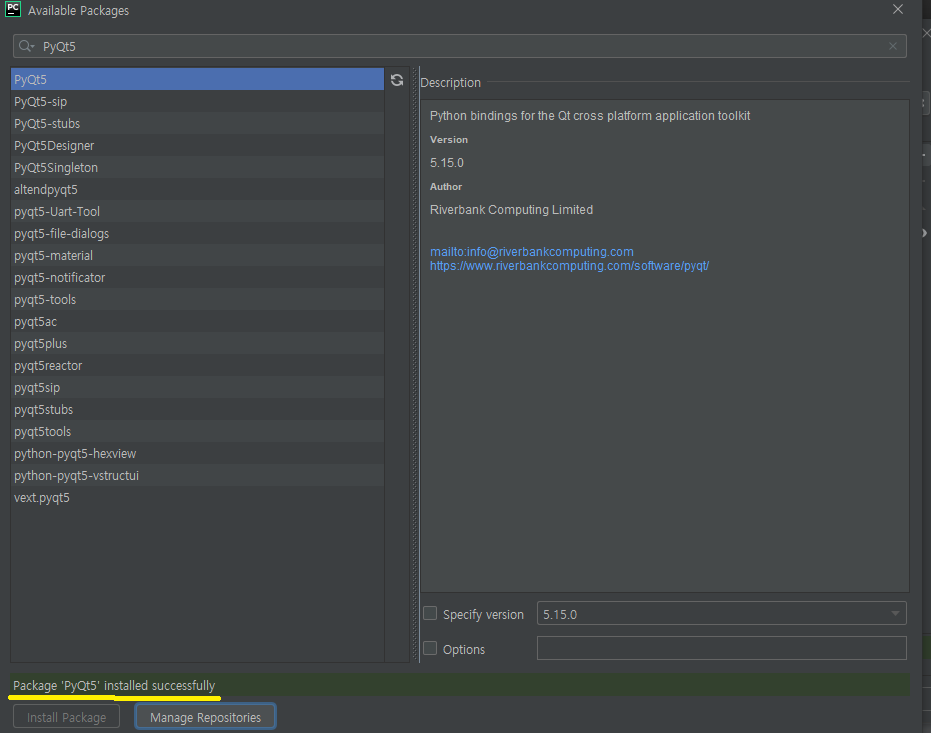
Task: Select the python-pyqt5-vstructui package
Action: [x=197, y=475]
